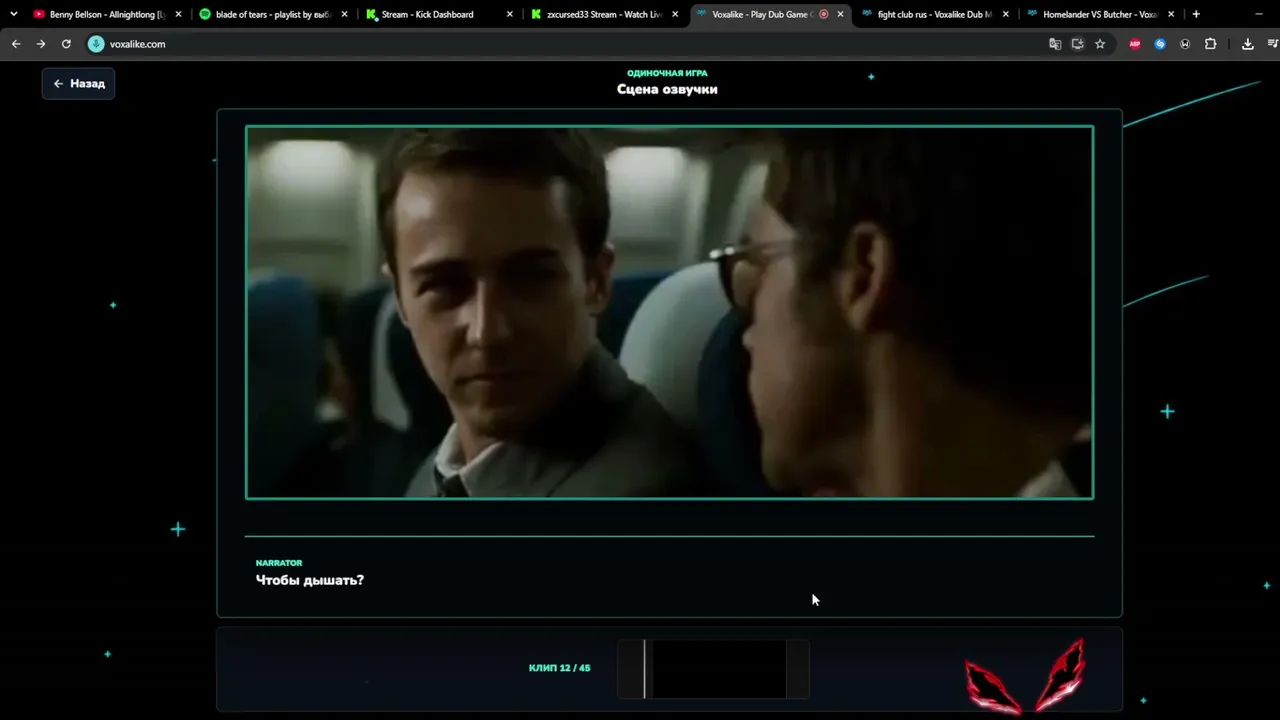The width and height of the screenshot is (1280, 720).
Task: Click the clip timeline progress bar
Action: pyautogui.click(x=713, y=669)
